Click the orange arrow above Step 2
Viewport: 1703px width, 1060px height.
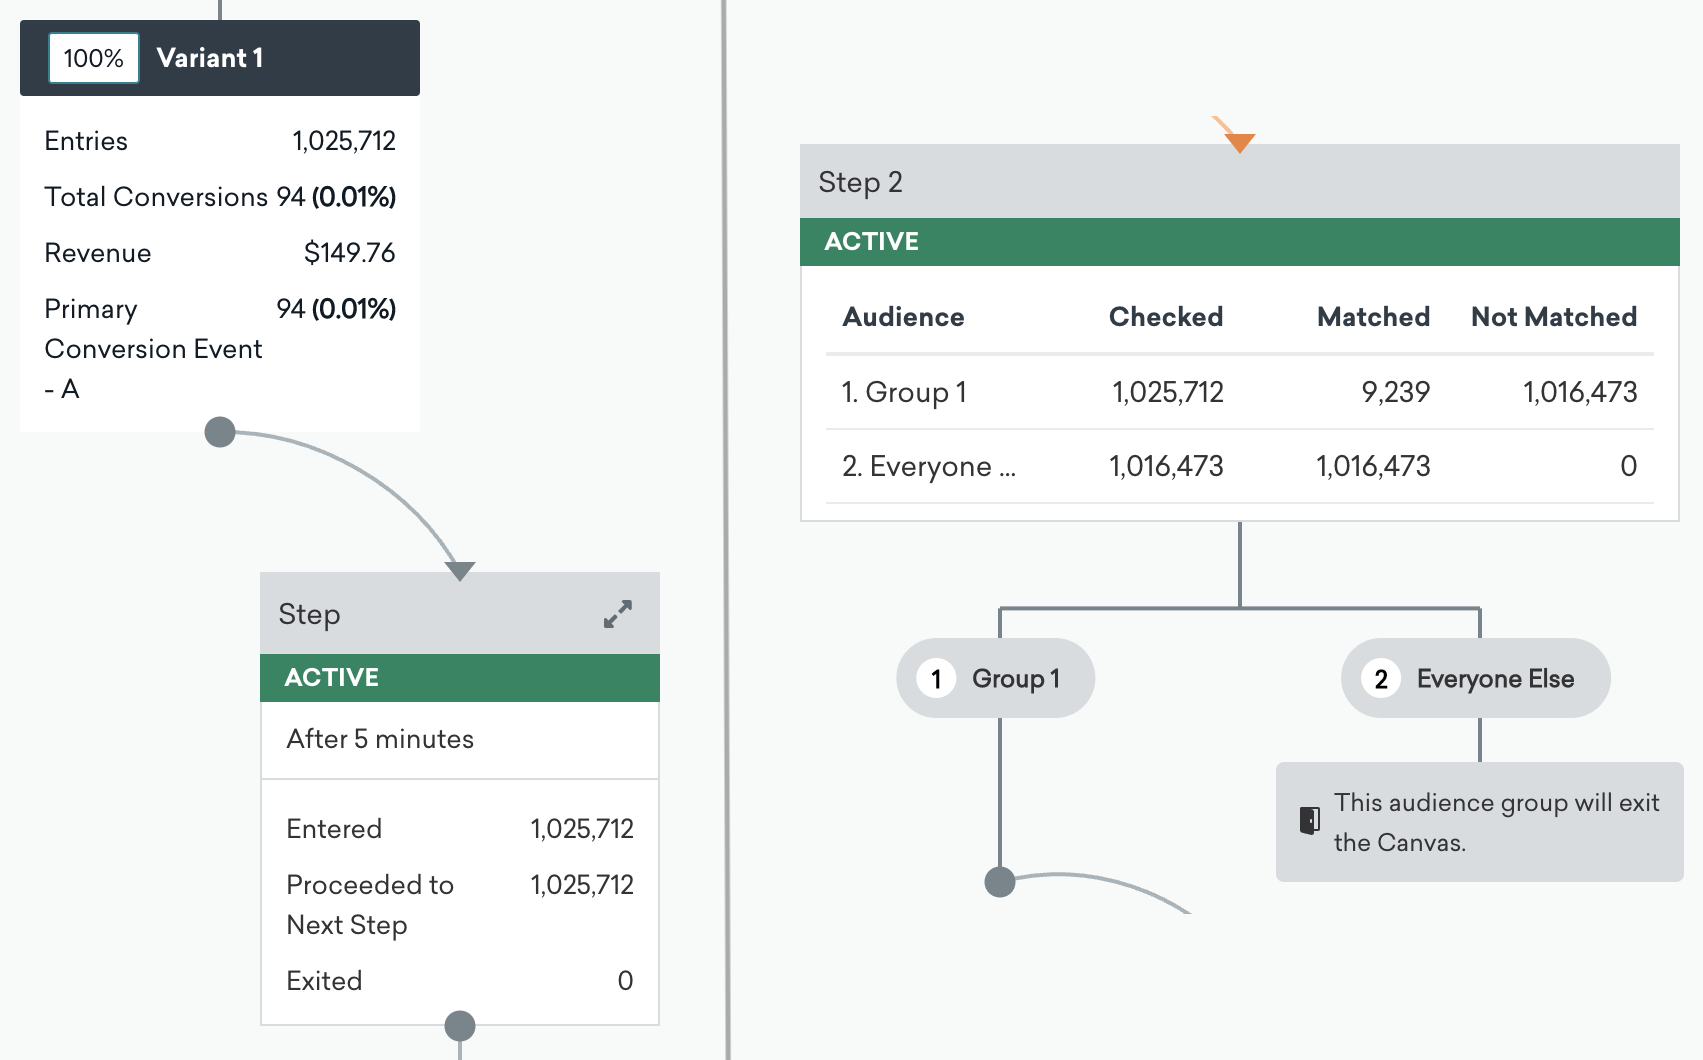(x=1238, y=139)
